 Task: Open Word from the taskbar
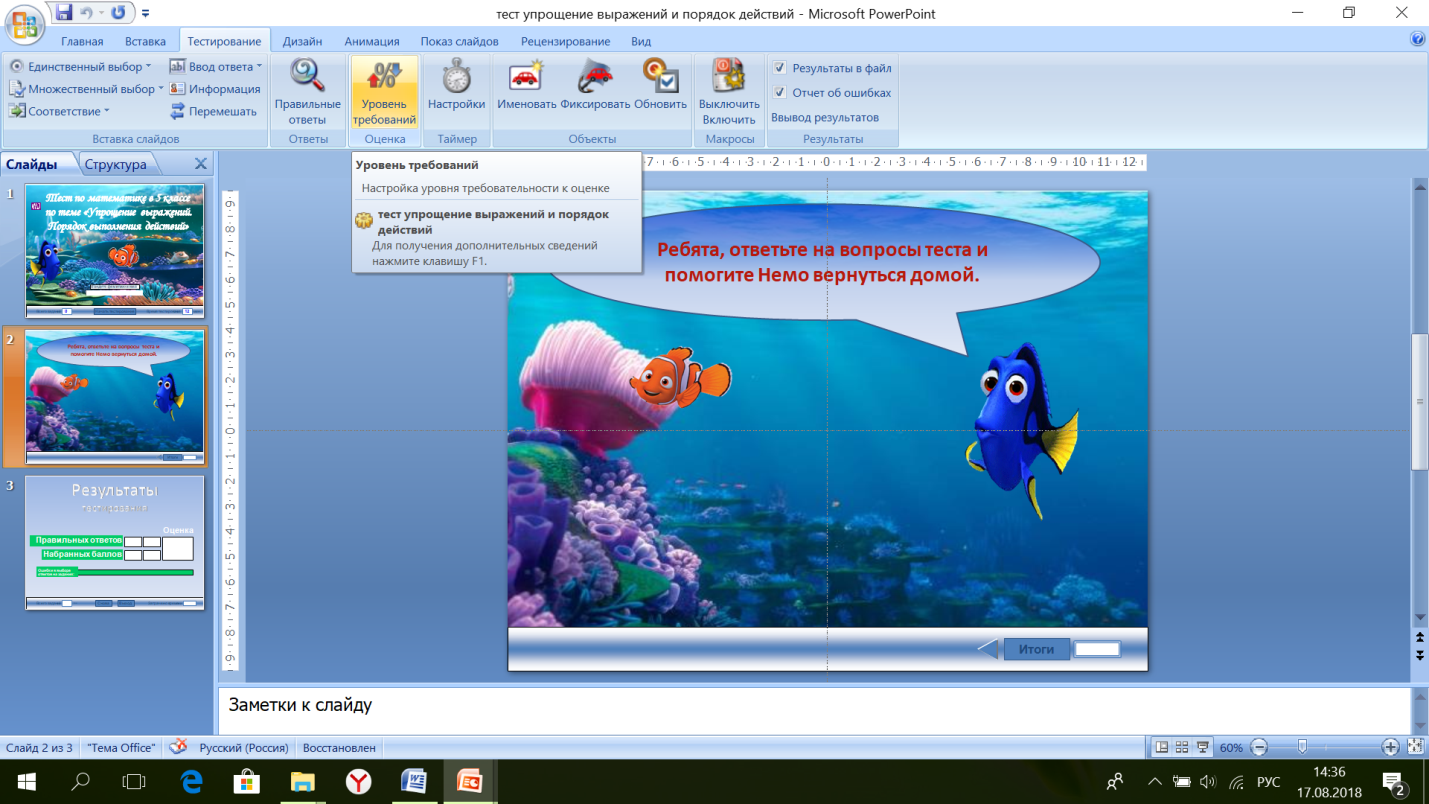[x=414, y=781]
